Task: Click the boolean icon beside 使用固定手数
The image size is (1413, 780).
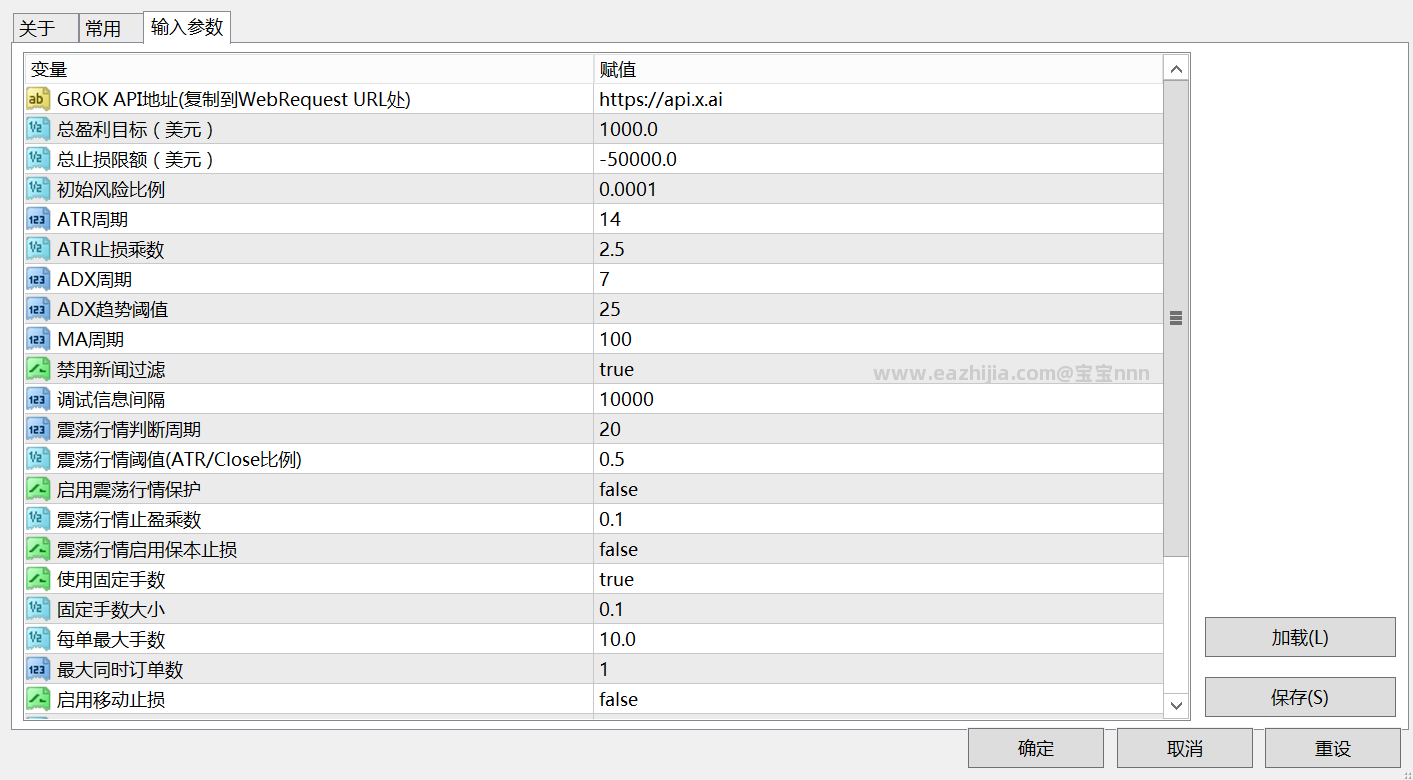Action: (x=38, y=579)
